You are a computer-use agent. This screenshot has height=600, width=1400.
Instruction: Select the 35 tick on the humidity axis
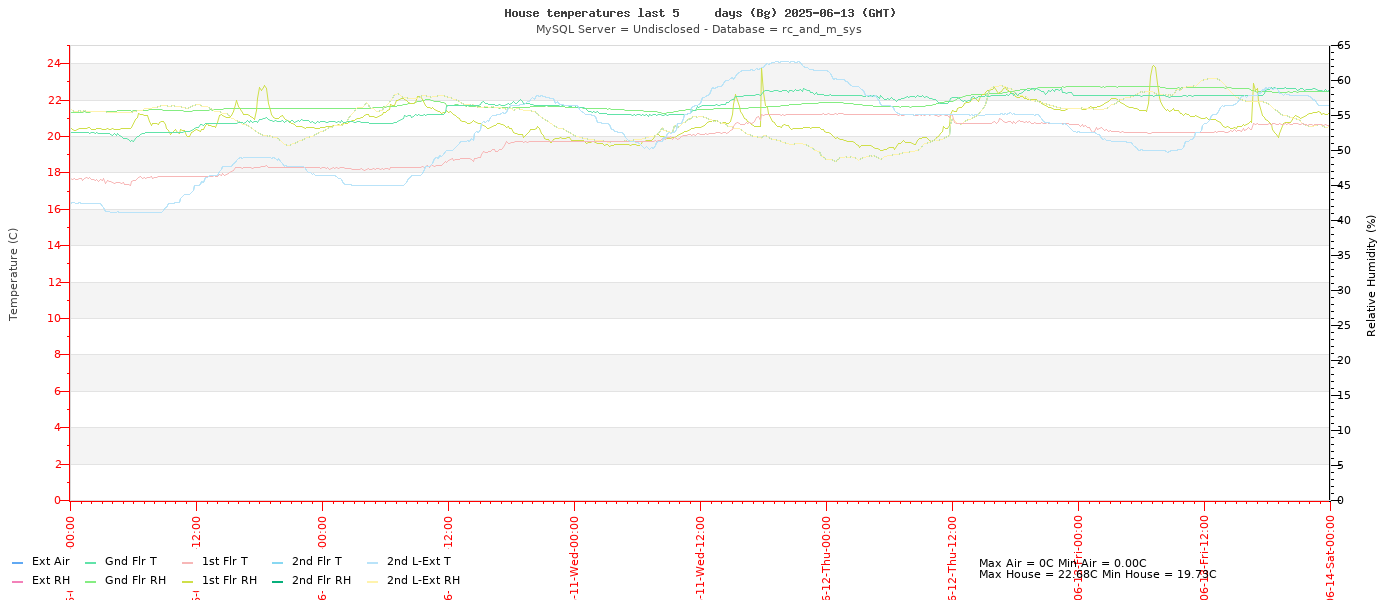coord(1344,256)
